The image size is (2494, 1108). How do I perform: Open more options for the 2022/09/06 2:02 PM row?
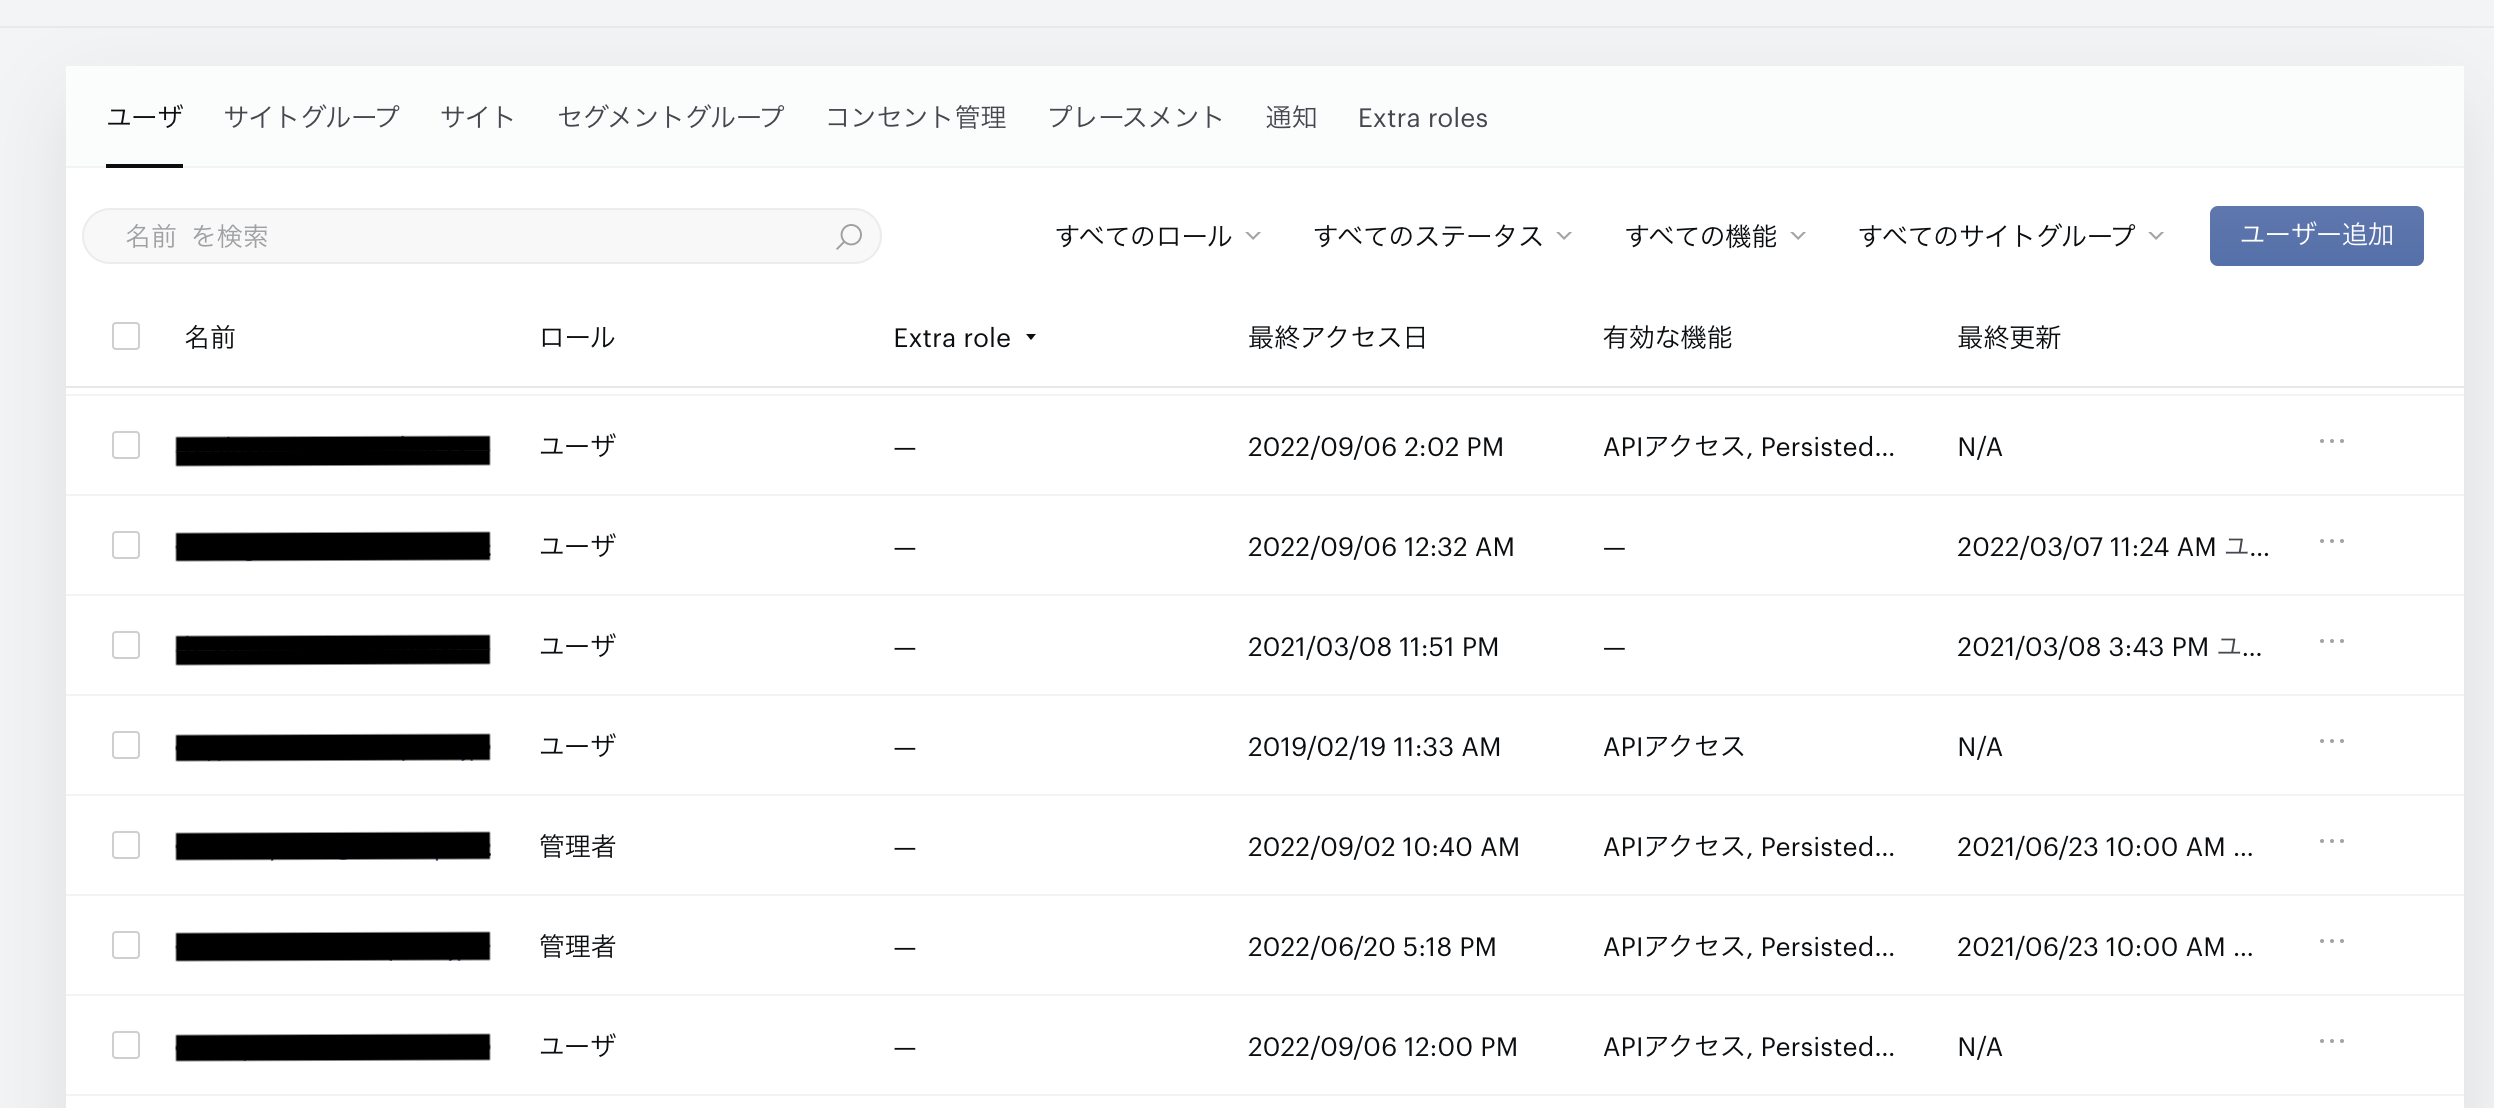(x=2331, y=441)
